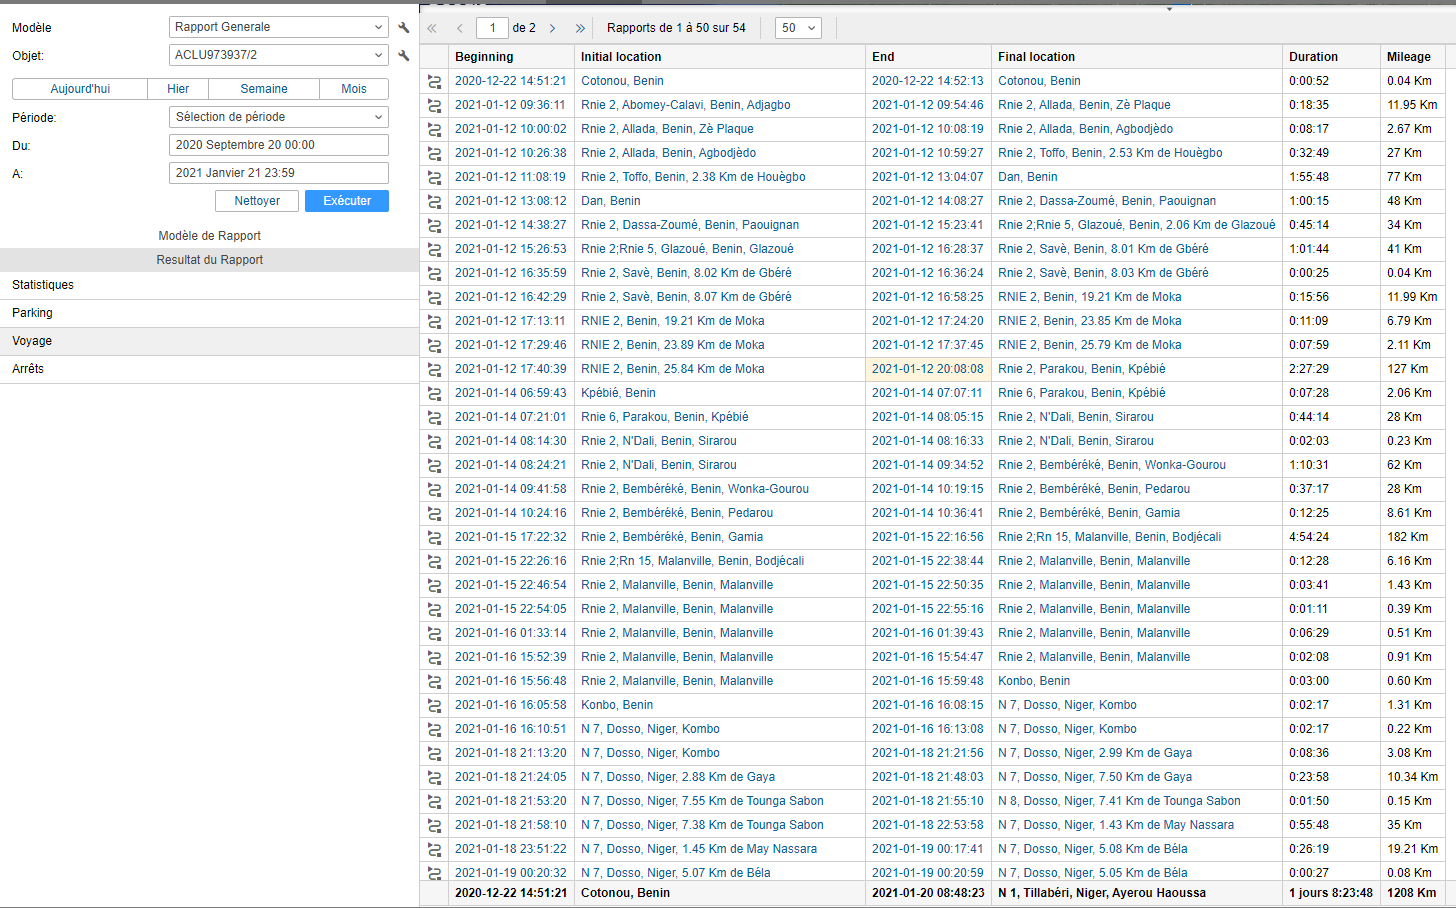Go to the previous report page
1456x908 pixels.
[x=459, y=28]
